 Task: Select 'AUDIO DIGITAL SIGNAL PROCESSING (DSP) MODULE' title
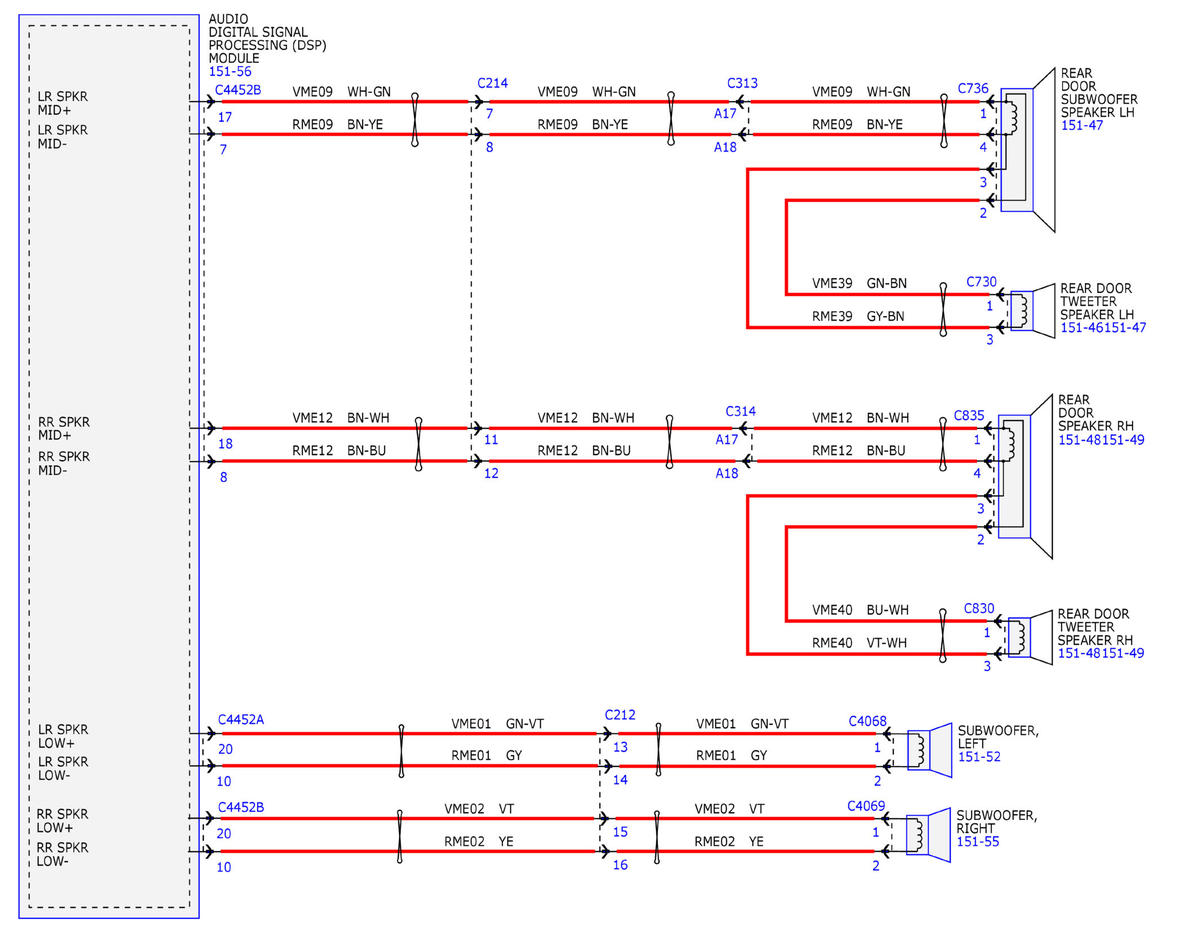pyautogui.click(x=268, y=39)
